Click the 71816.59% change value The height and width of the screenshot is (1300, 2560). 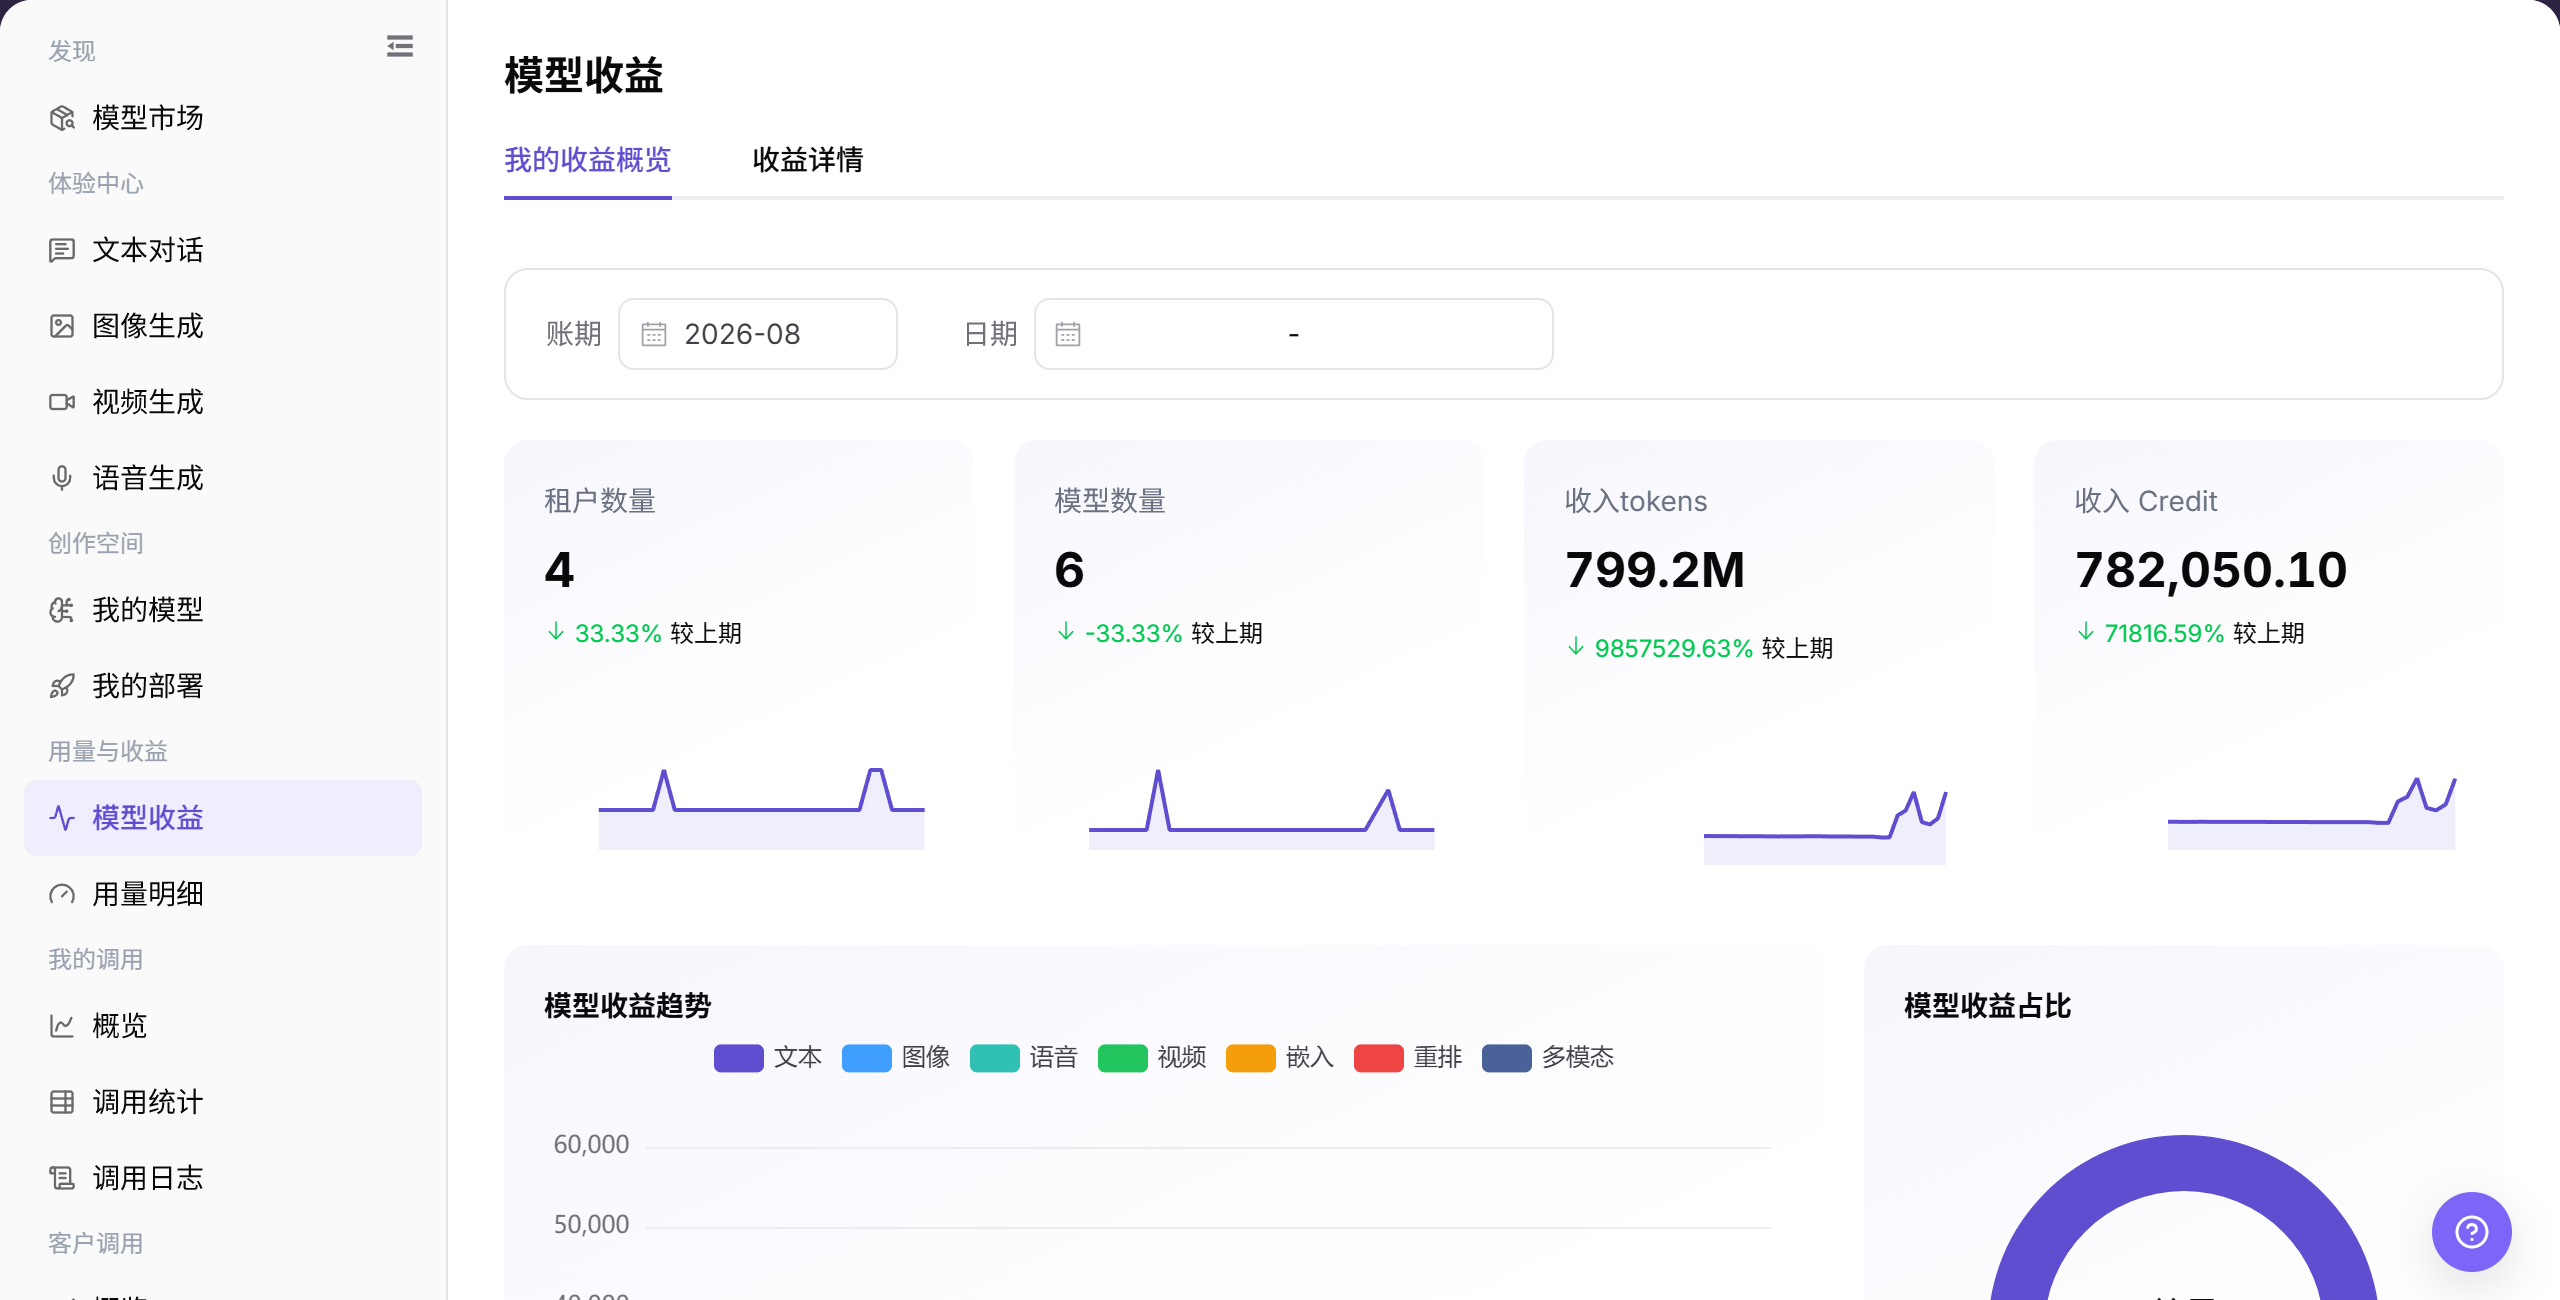[2164, 633]
